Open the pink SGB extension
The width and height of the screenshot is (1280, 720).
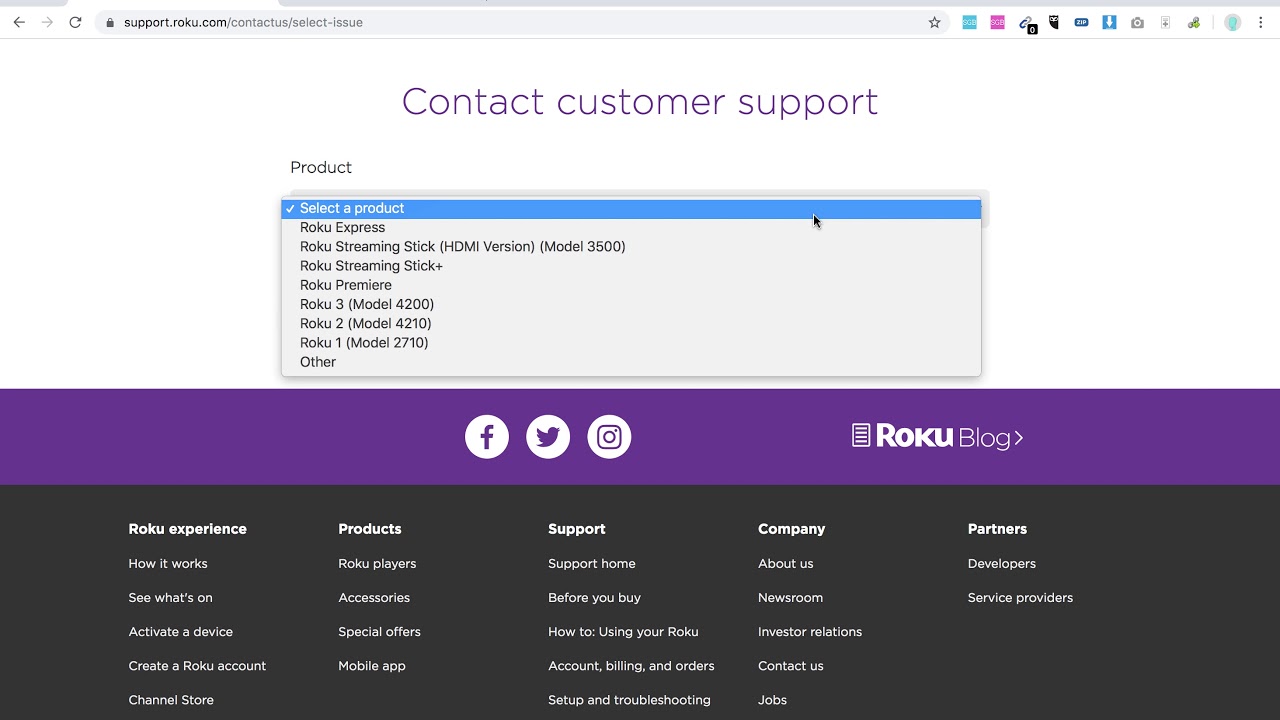[997, 22]
